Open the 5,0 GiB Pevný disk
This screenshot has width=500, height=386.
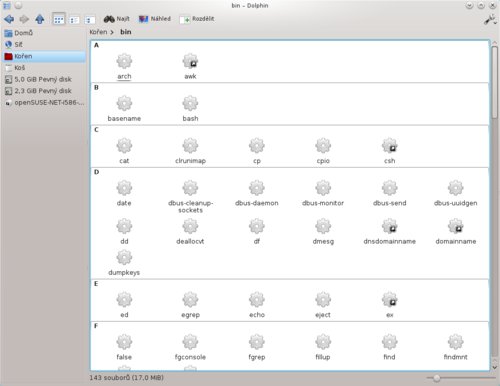pos(44,79)
